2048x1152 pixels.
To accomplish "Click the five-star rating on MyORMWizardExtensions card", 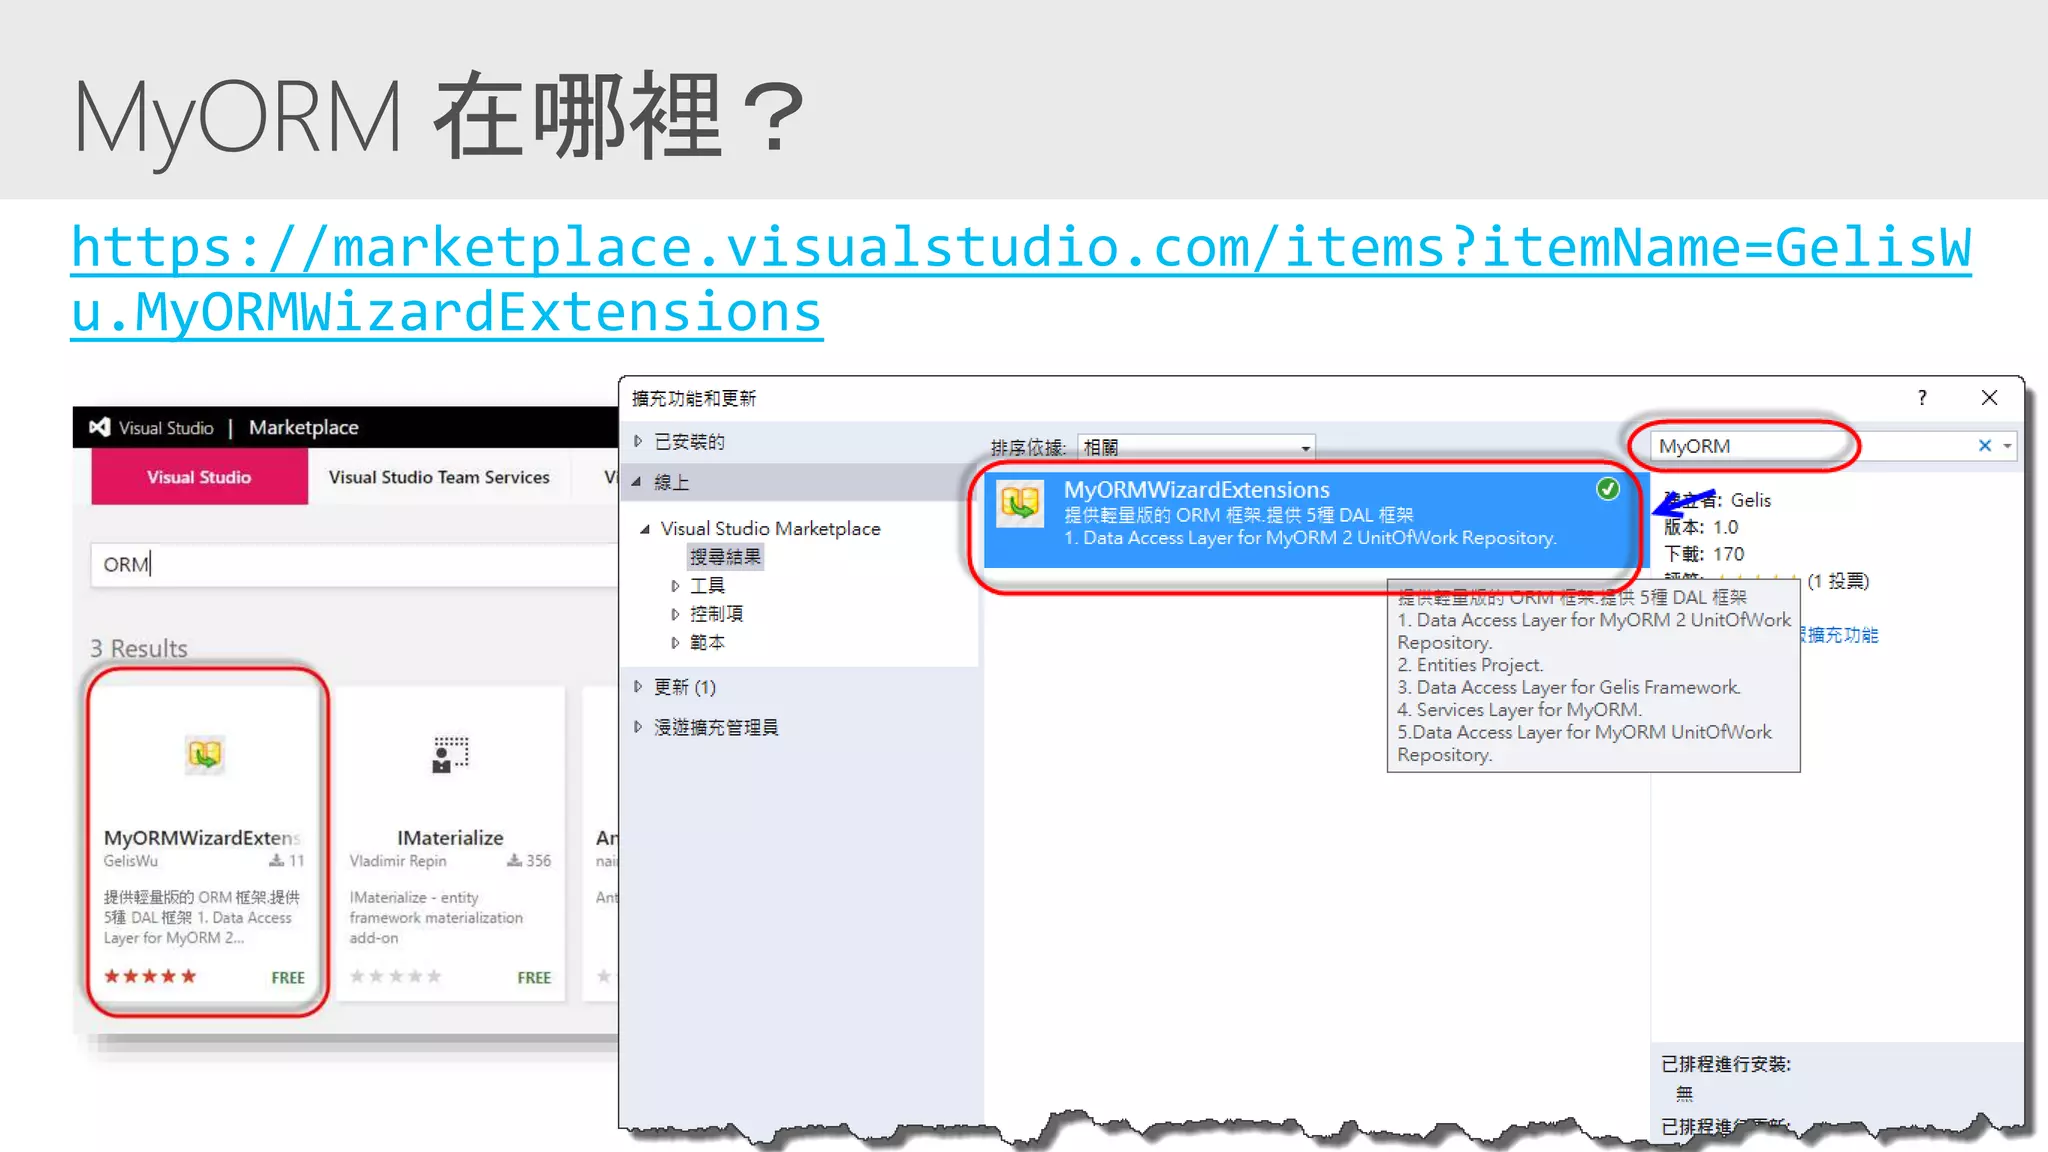I will coord(150,976).
